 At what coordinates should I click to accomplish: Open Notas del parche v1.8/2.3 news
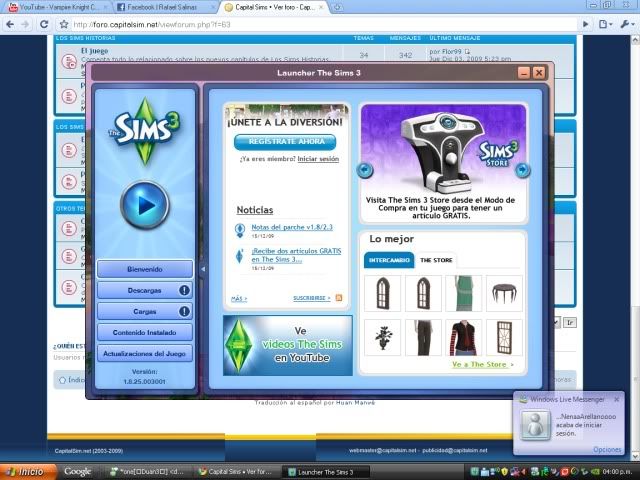point(292,227)
